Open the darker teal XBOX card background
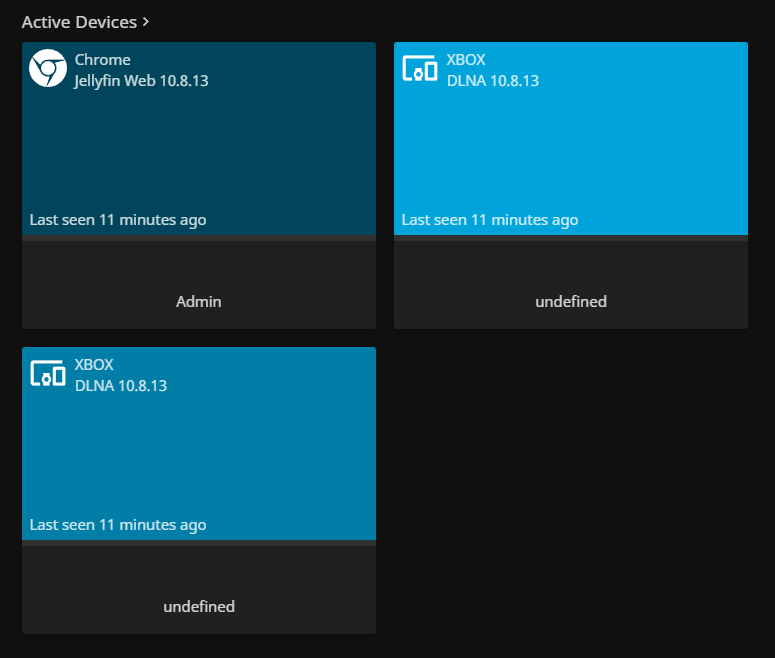The height and width of the screenshot is (658, 775). (198, 455)
